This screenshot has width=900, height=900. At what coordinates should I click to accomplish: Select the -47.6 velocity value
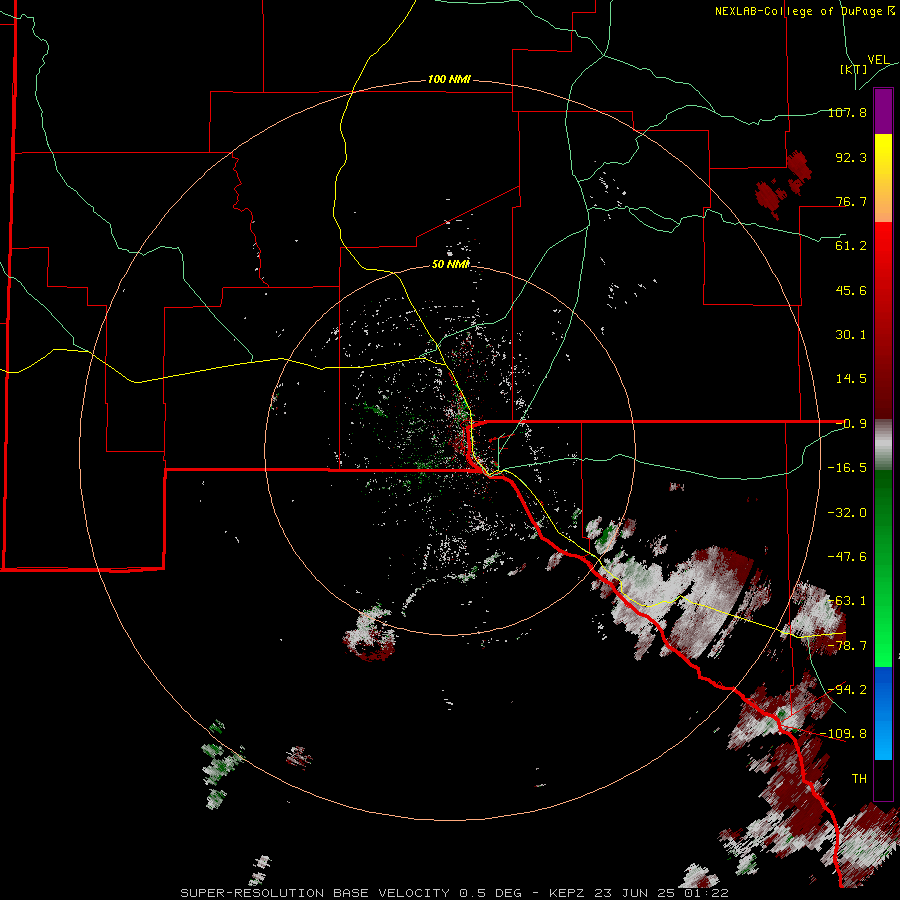(x=847, y=557)
